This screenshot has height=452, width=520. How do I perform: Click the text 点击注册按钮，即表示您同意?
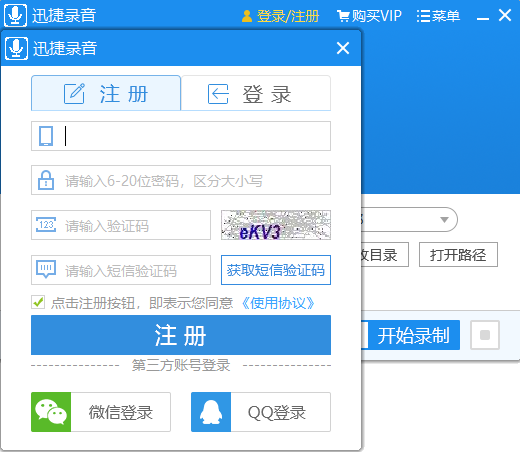(142, 303)
